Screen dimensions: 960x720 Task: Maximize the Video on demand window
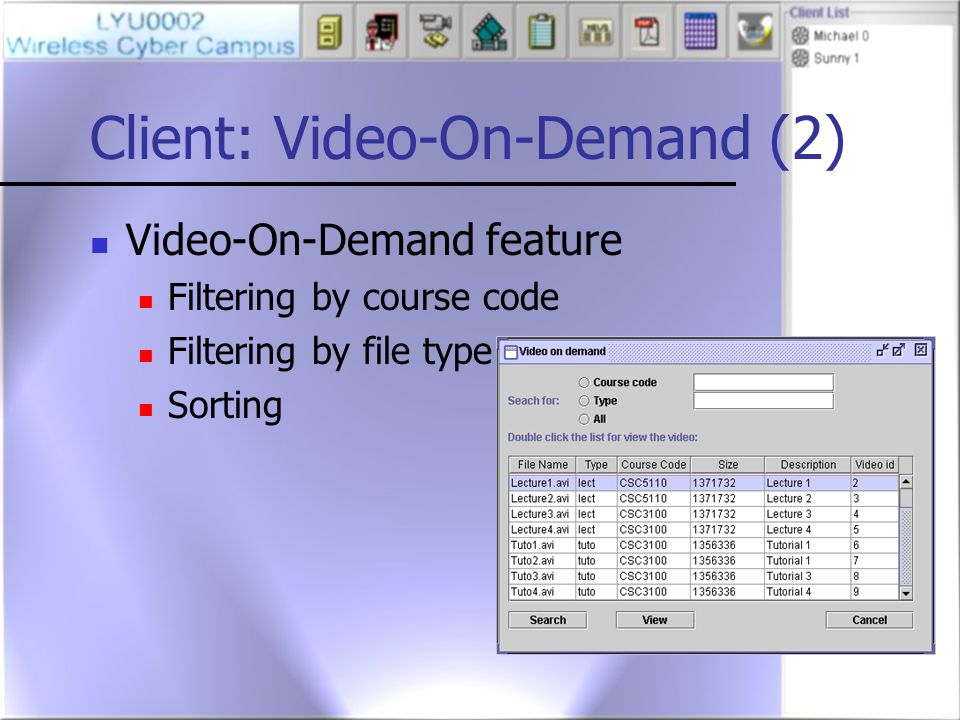[x=899, y=350]
